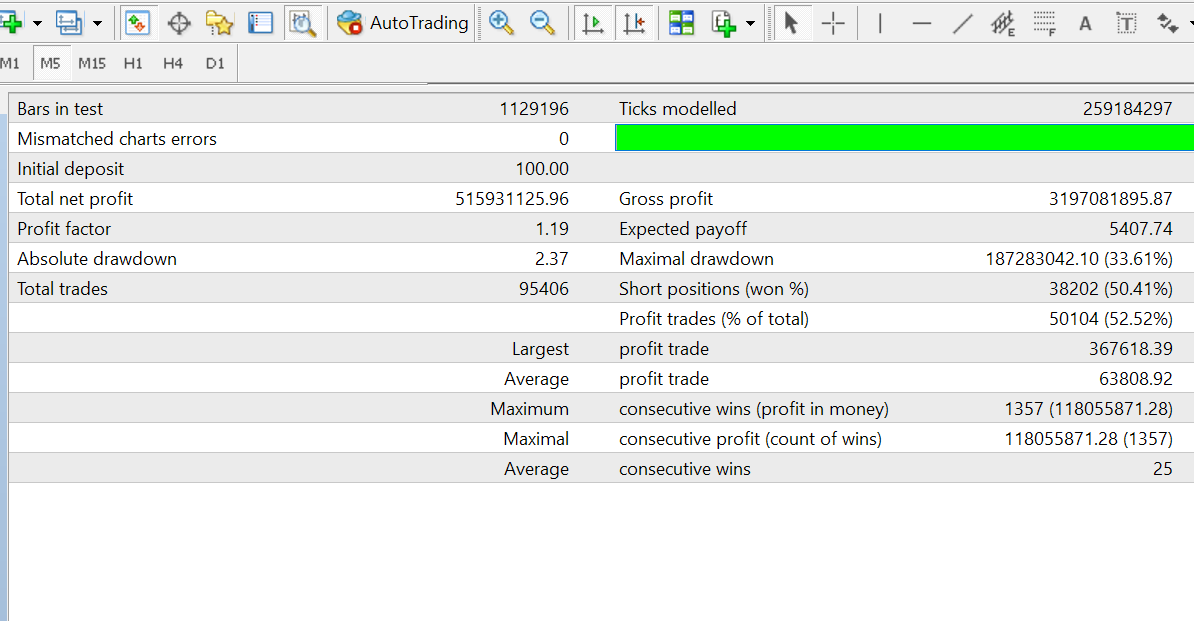Toggle the Terminal panel icon
This screenshot has height=621, width=1194.
point(260,23)
